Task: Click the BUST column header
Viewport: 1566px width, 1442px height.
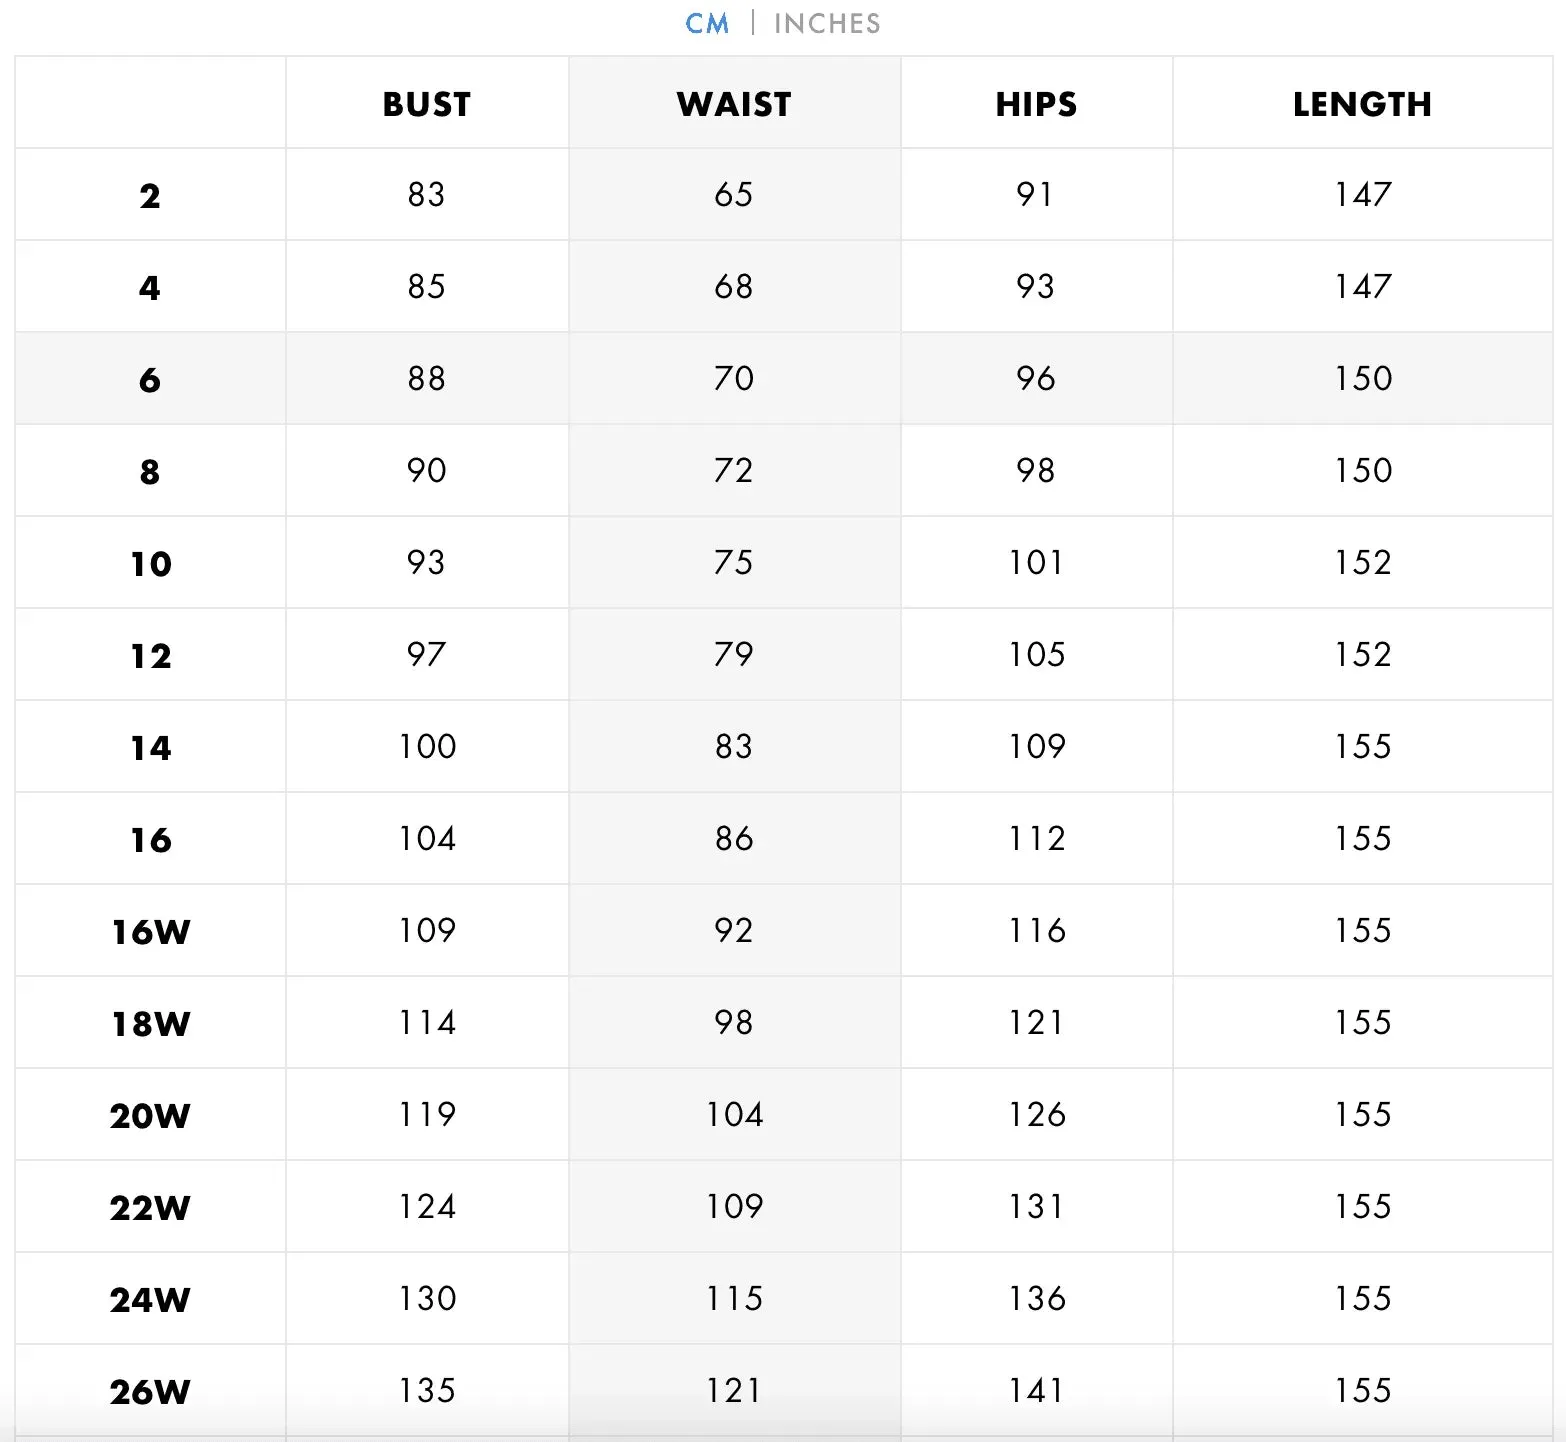Action: point(427,104)
